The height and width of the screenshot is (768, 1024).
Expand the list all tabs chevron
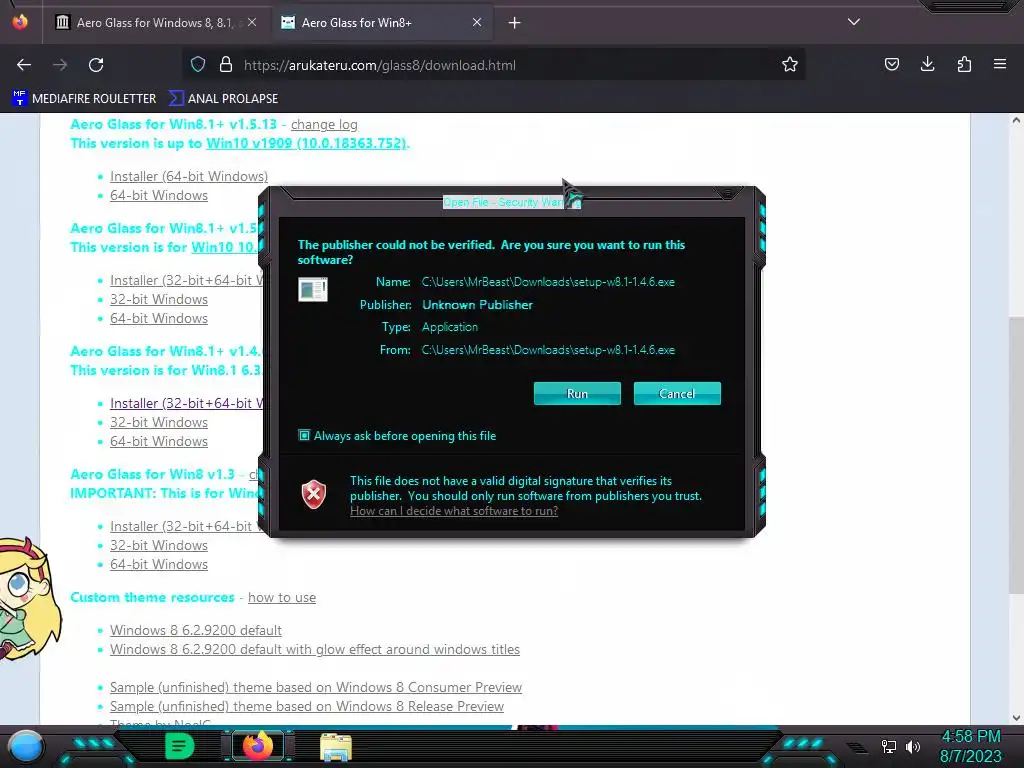854,22
